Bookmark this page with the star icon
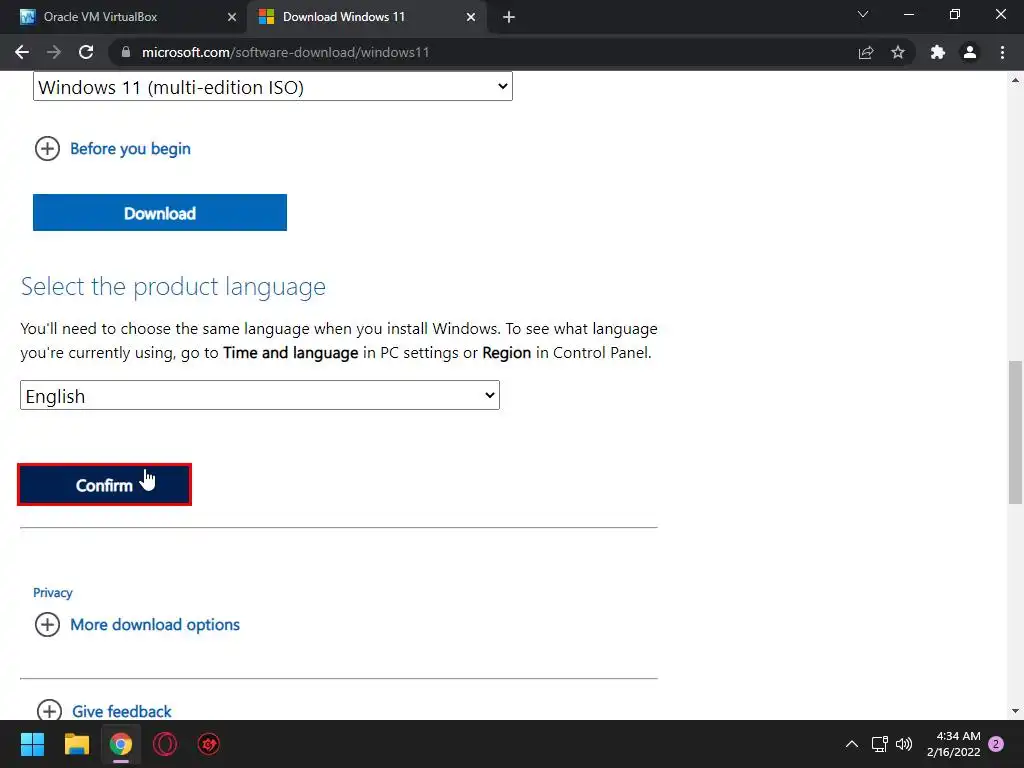This screenshot has width=1024, height=768. pos(898,52)
